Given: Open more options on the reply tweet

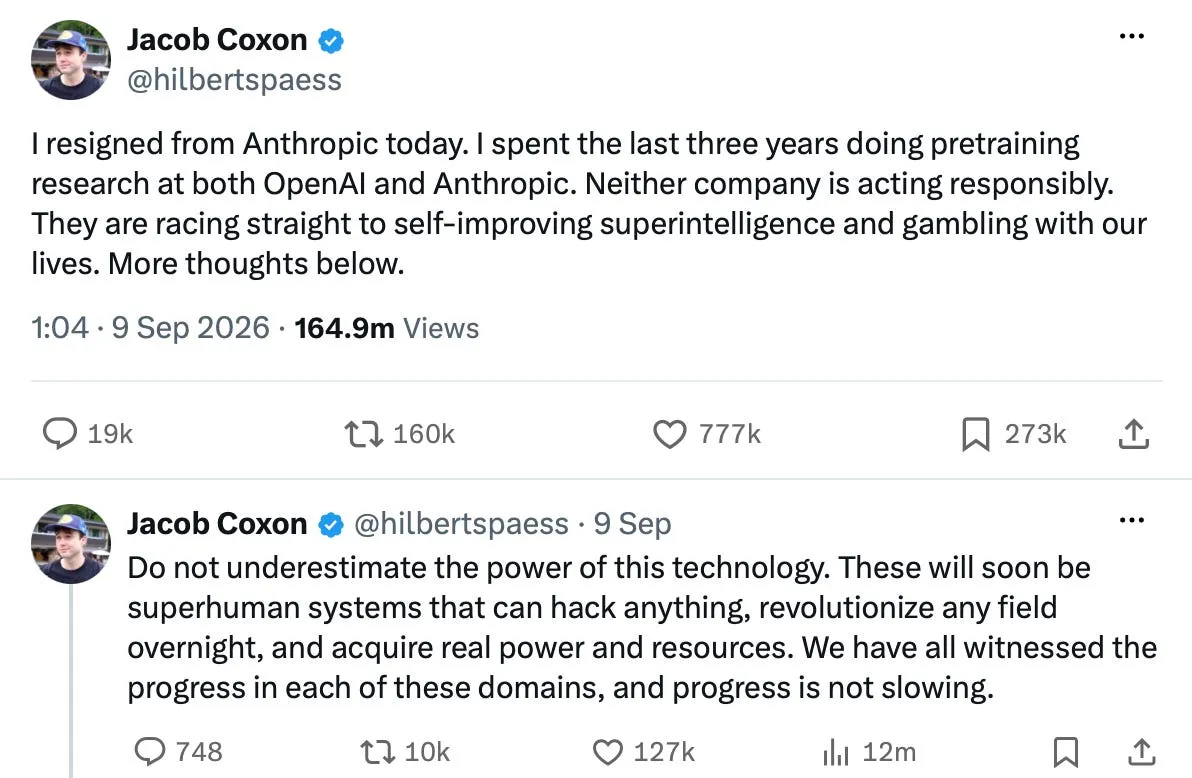Looking at the screenshot, I should [1131, 520].
